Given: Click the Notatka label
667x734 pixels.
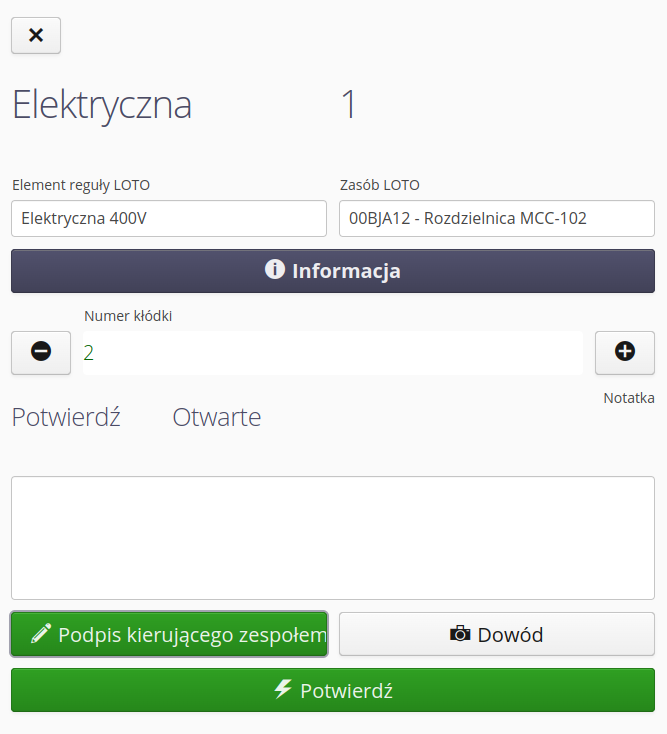Looking at the screenshot, I should 628,398.
